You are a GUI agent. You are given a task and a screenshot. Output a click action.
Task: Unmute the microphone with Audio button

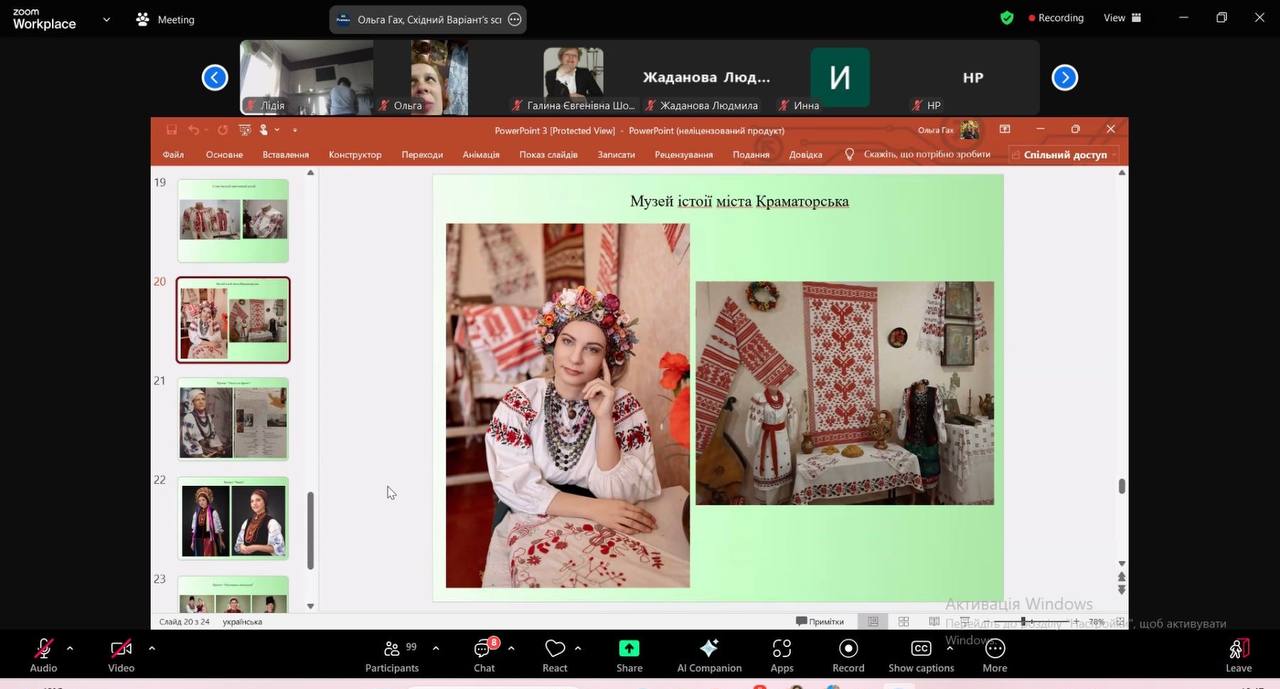(x=44, y=649)
